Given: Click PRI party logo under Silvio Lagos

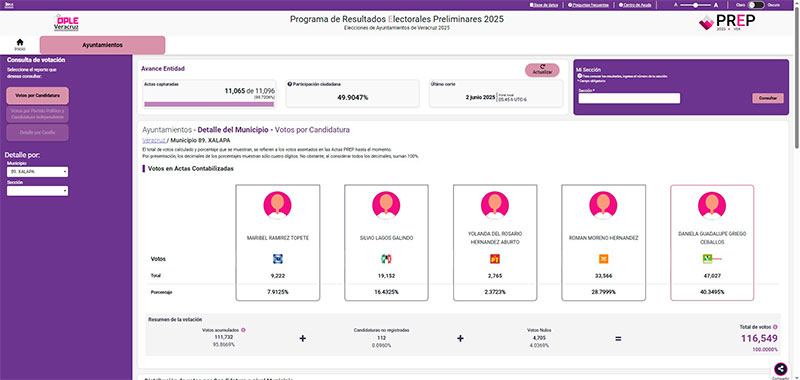Looking at the screenshot, I should pyautogui.click(x=386, y=259).
